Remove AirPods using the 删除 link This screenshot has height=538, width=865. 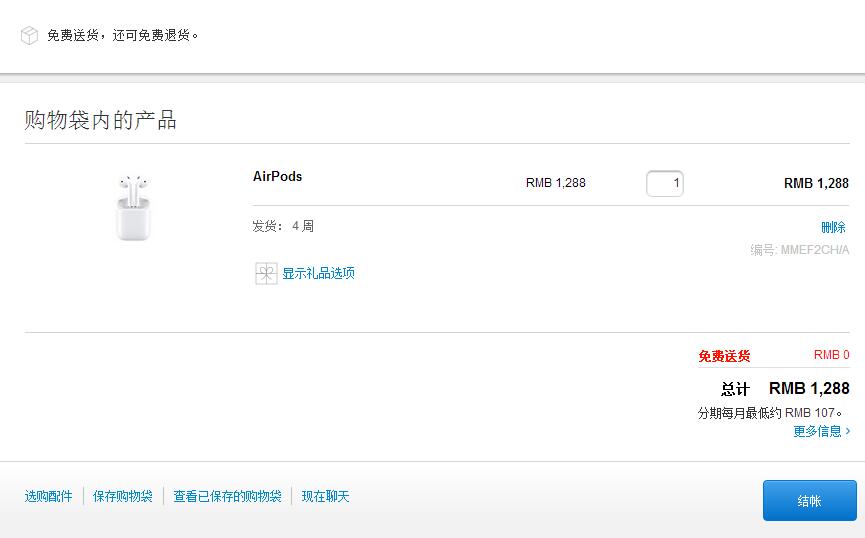[x=833, y=227]
